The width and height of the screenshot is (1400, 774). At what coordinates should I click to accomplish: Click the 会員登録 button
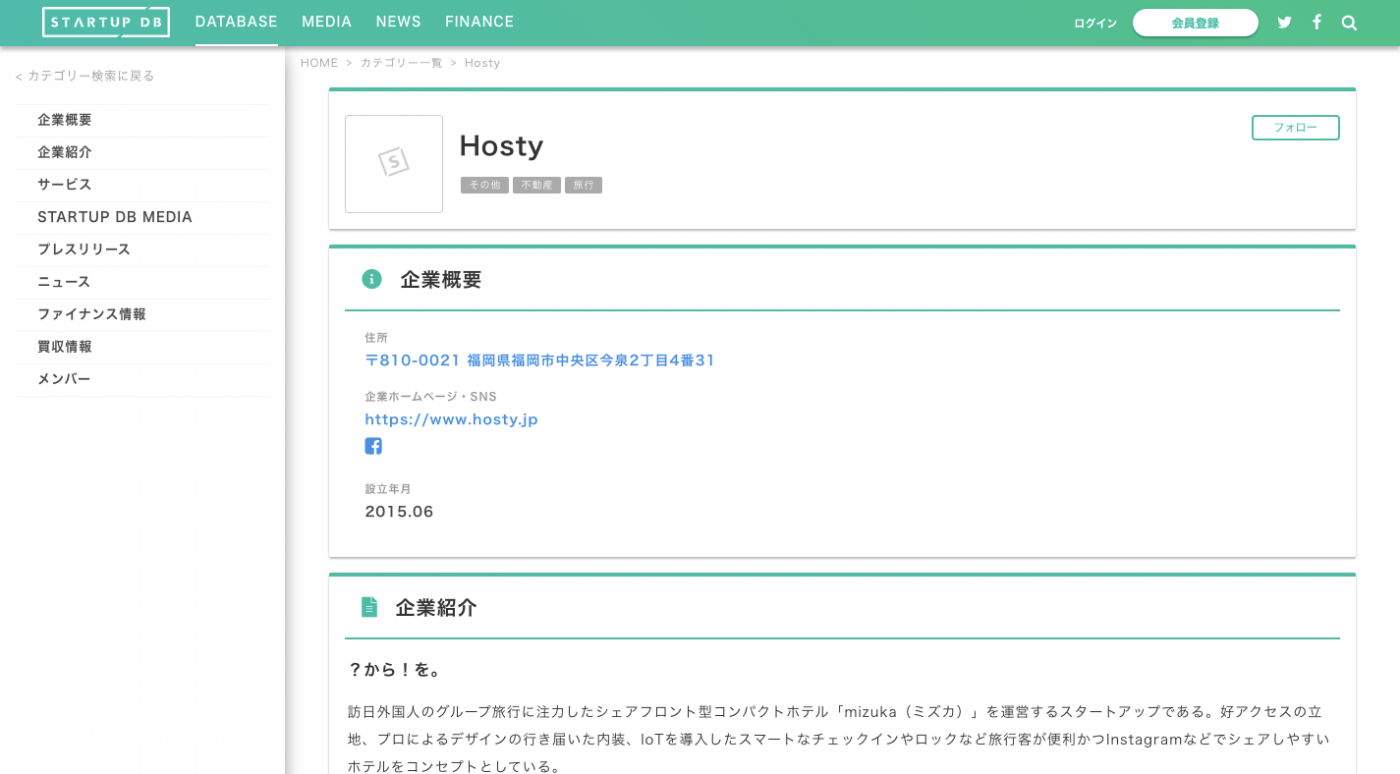coord(1195,23)
